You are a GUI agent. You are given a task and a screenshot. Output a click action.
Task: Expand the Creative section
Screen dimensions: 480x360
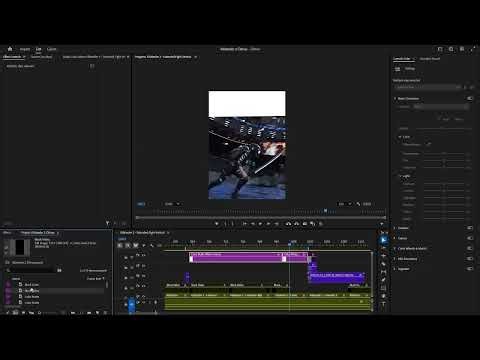(395, 228)
